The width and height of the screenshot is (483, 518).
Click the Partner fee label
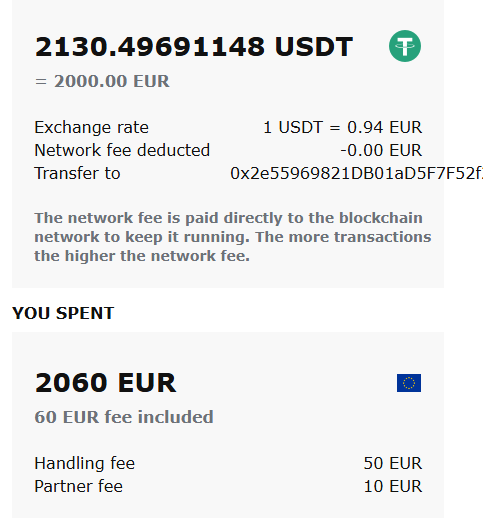[79, 486]
